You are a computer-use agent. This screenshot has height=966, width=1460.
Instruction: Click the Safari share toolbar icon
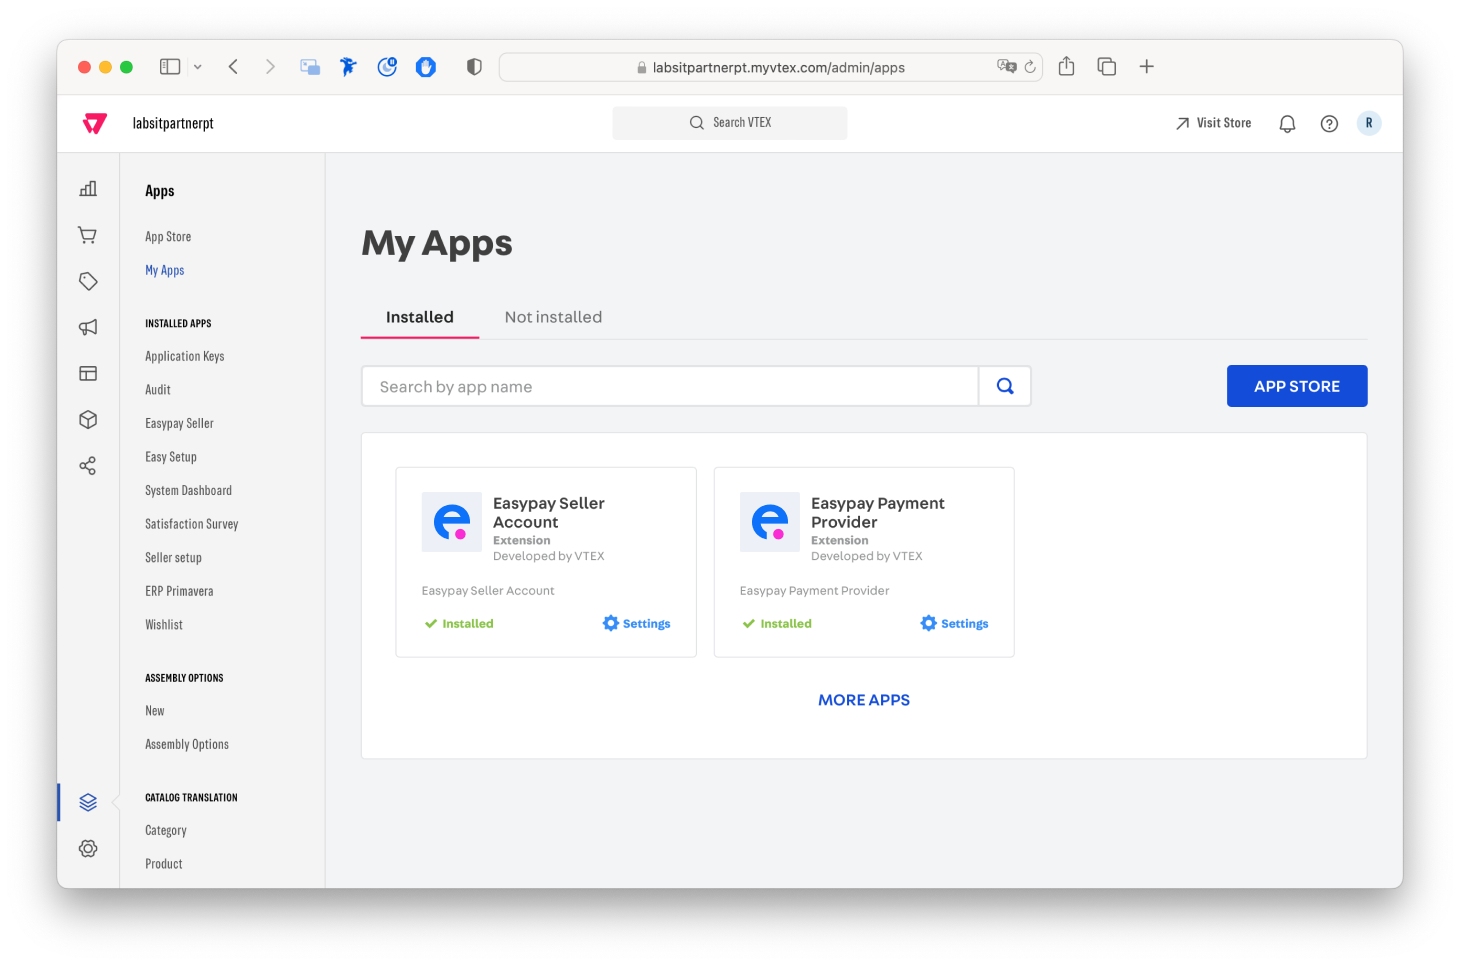[x=1066, y=67]
